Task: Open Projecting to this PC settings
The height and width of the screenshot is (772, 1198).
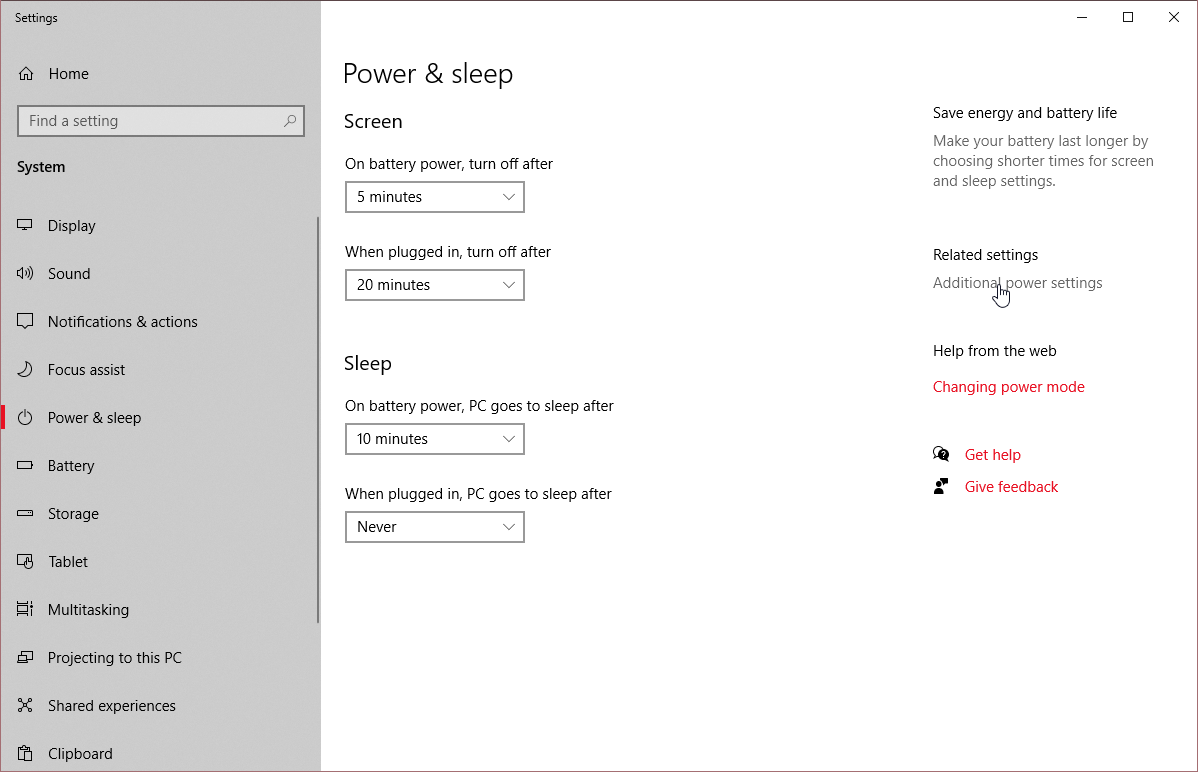Action: pos(24,657)
